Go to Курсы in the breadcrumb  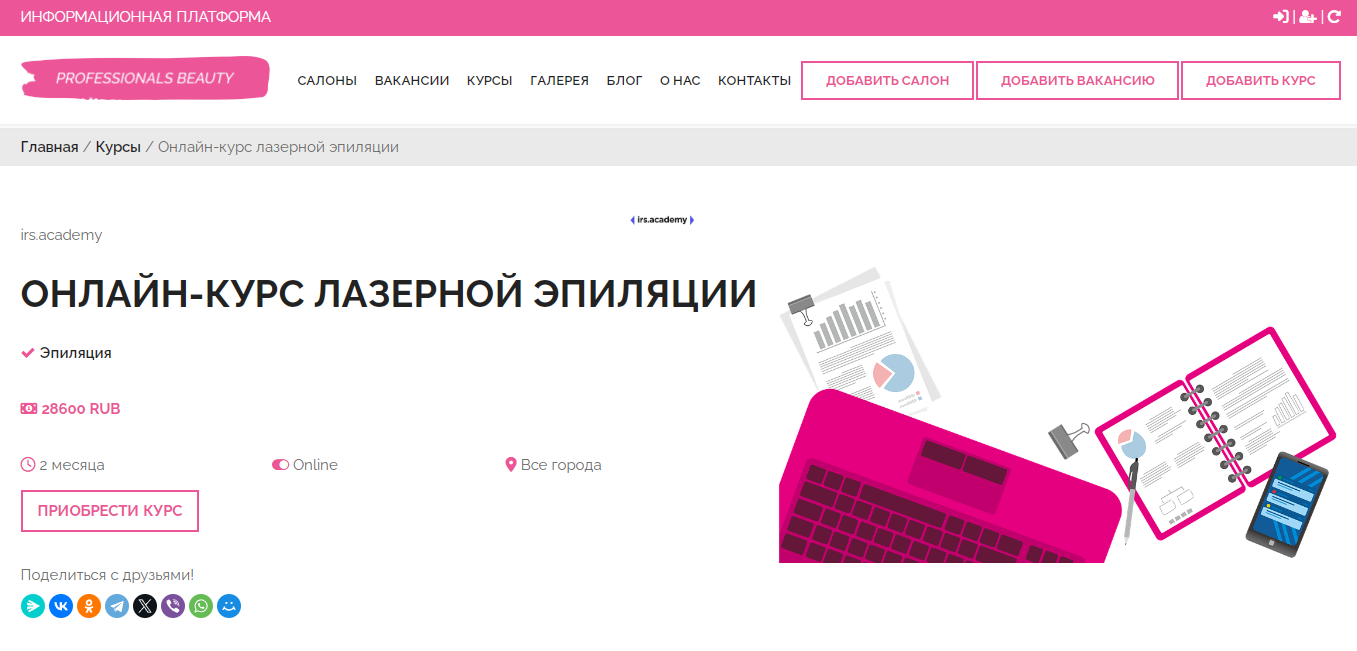pos(118,147)
